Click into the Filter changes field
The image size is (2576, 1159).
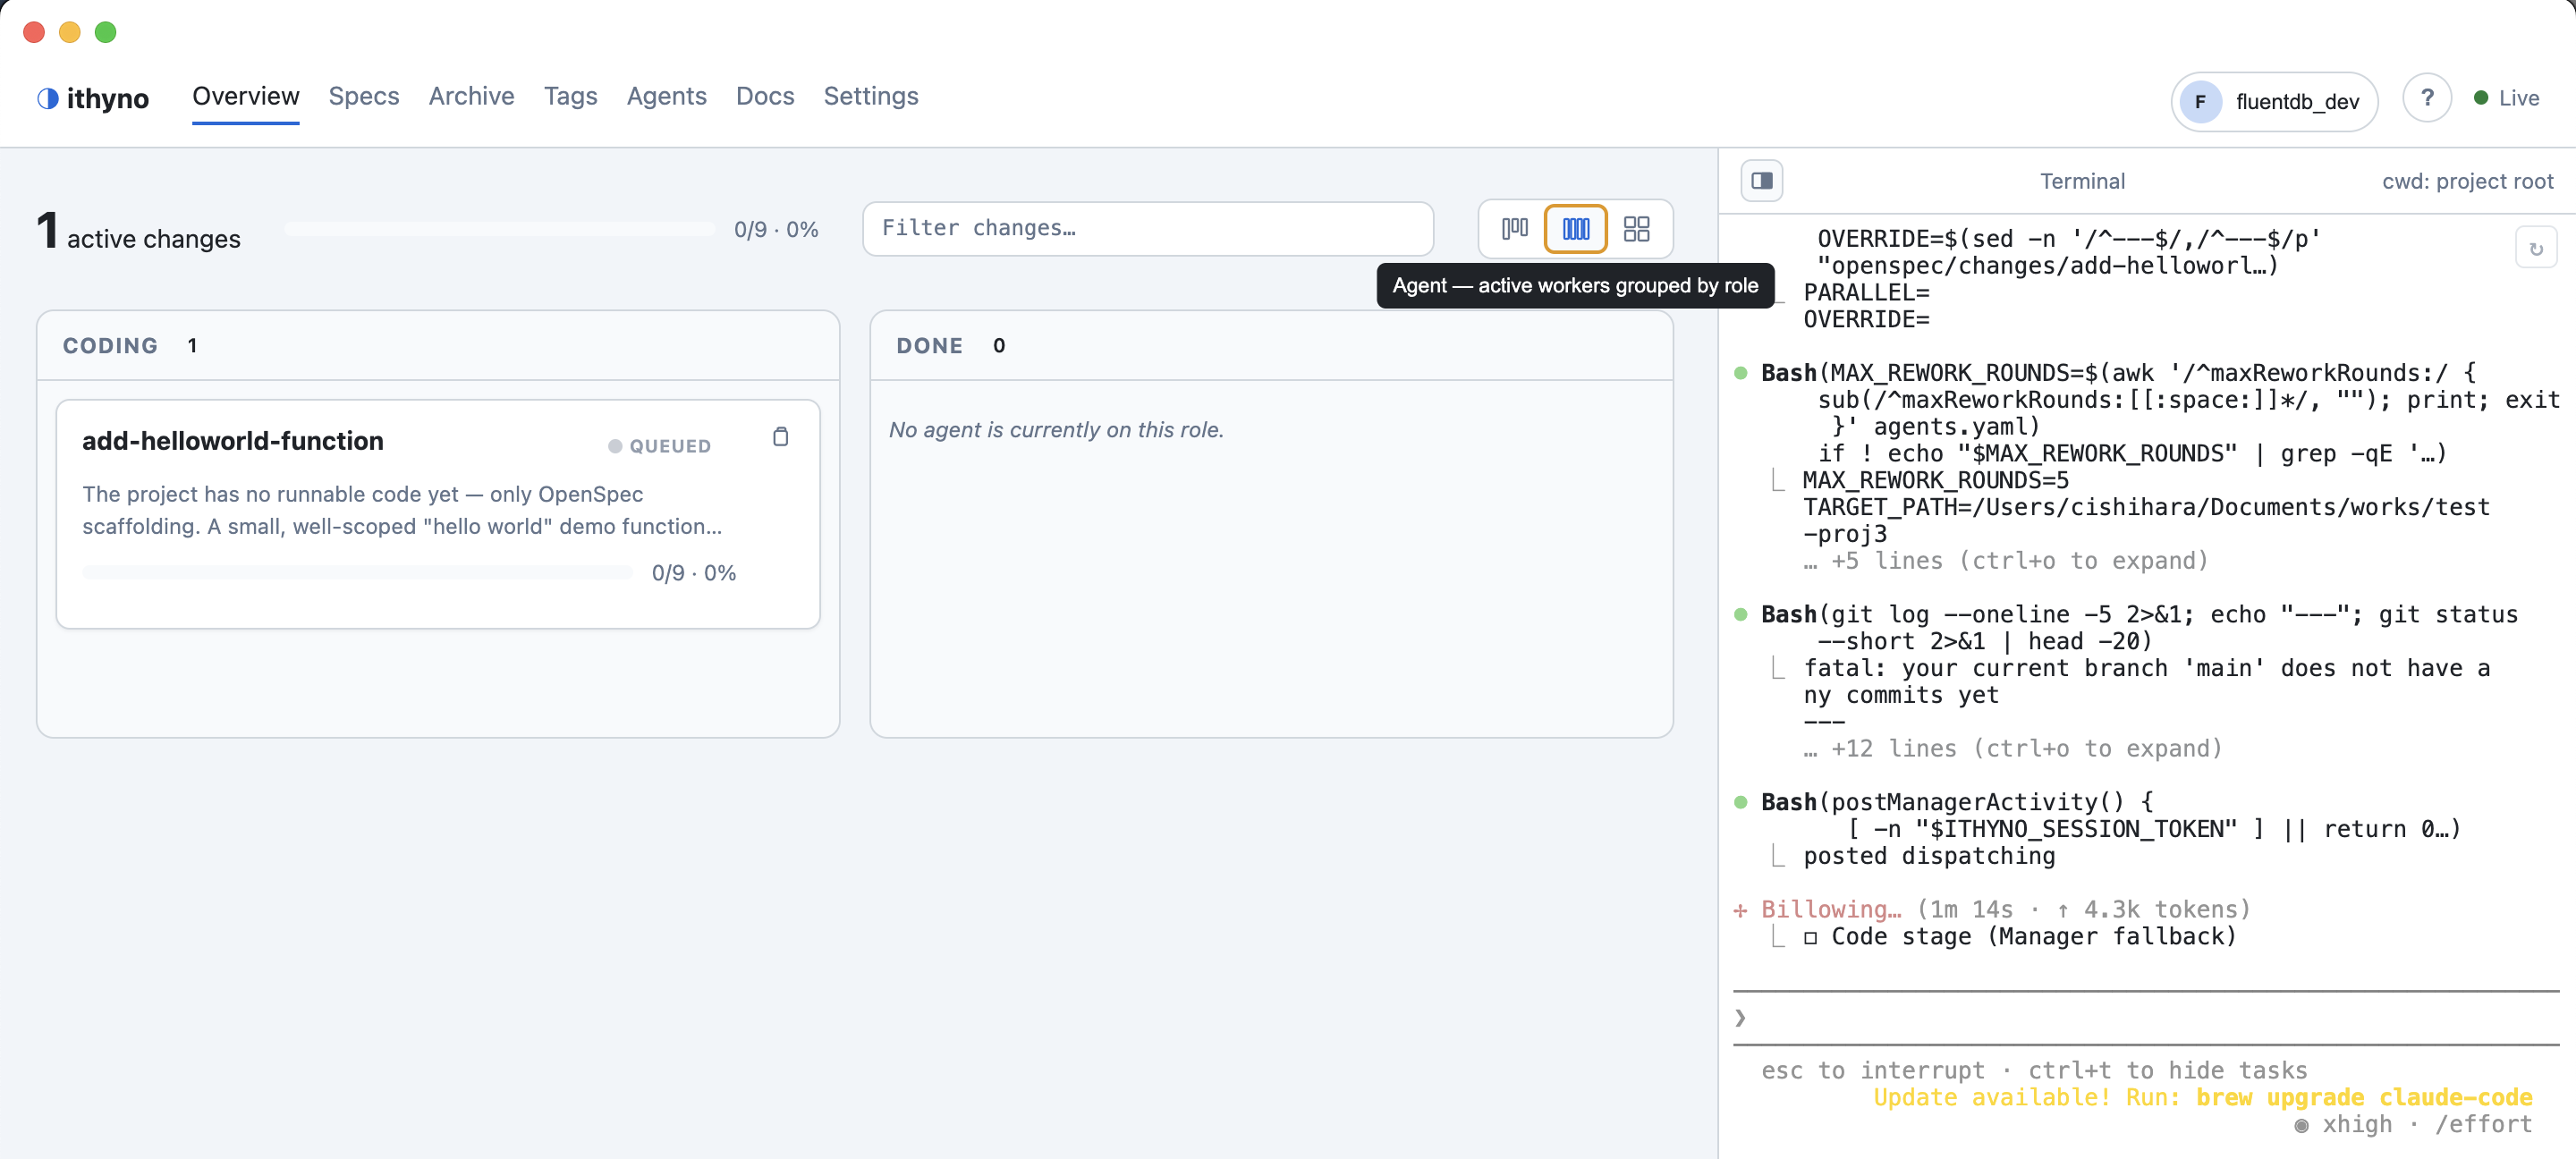(x=1147, y=228)
